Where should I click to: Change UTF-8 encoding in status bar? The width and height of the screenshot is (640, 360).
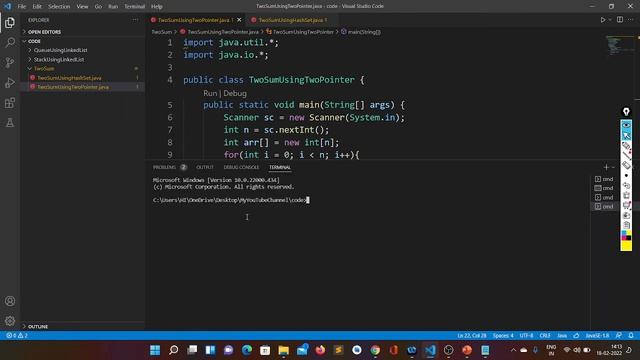coord(526,336)
